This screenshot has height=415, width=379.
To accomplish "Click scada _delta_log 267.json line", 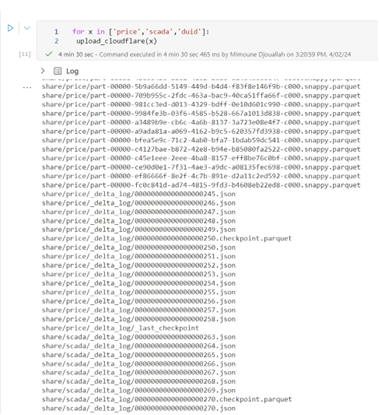I will [x=139, y=373].
